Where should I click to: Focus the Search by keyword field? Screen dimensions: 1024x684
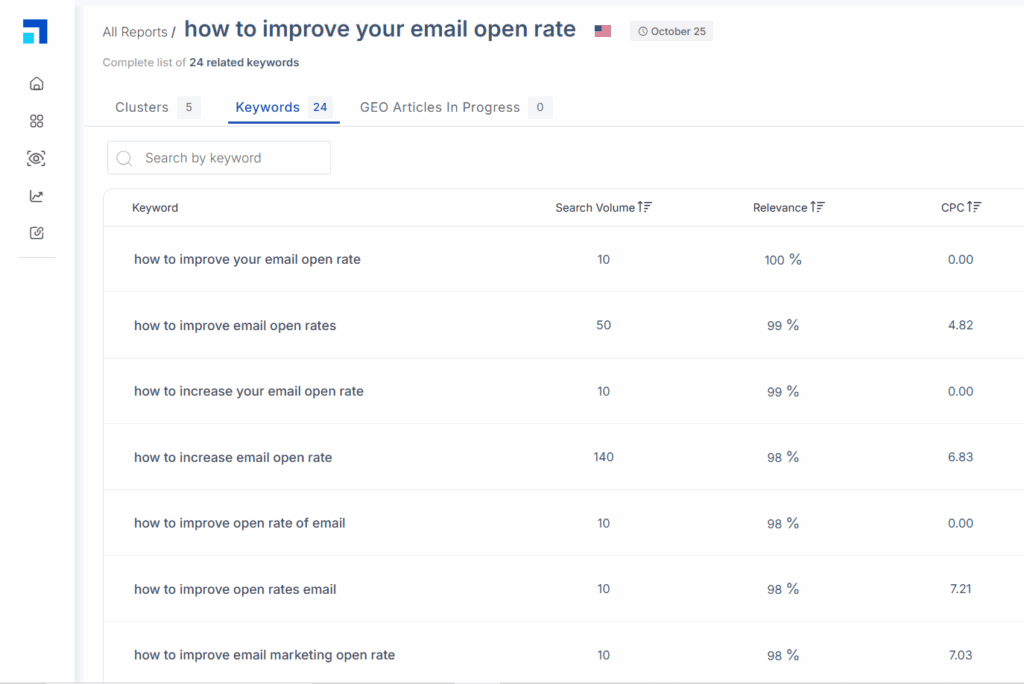(230, 158)
